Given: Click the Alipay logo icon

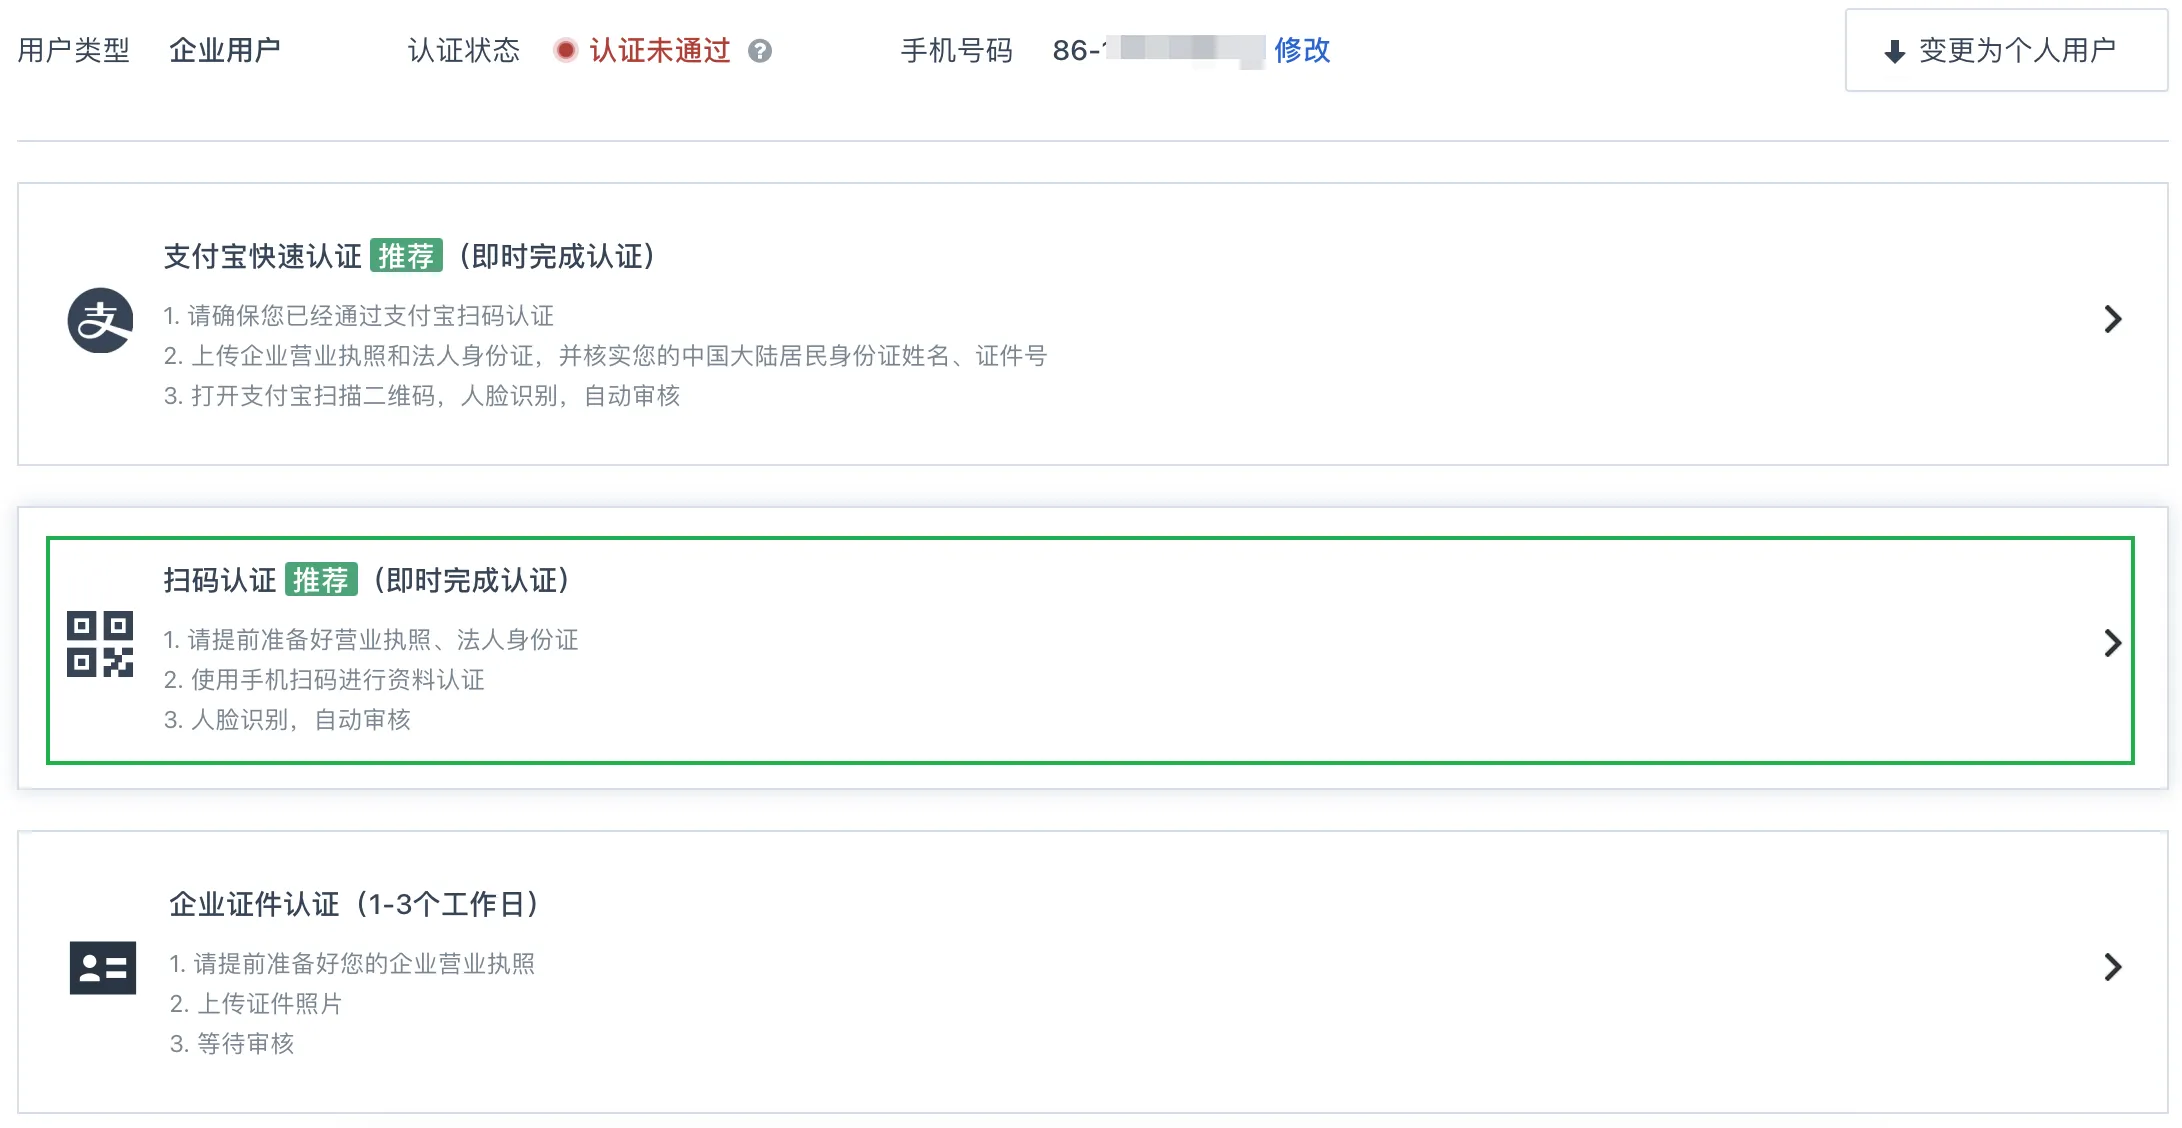Looking at the screenshot, I should tap(100, 320).
